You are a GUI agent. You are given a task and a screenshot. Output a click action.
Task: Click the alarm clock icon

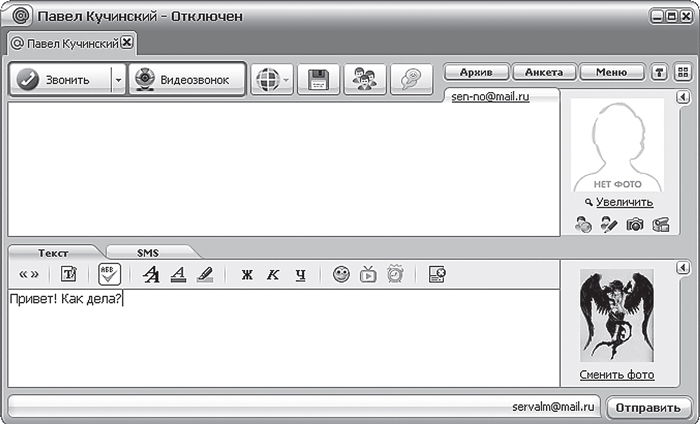click(394, 275)
